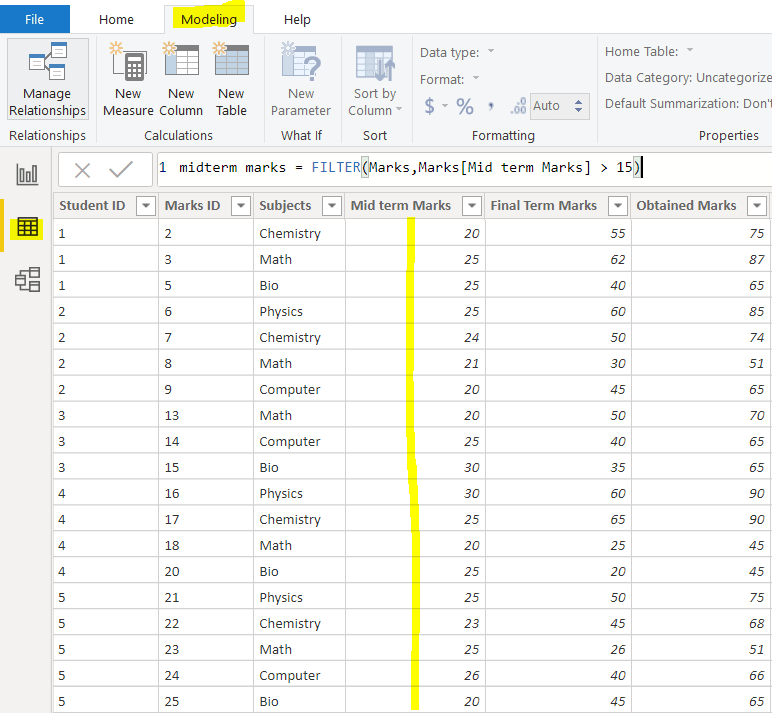Switch to Model view icon
Screen dimensions: 772x713
27,279
